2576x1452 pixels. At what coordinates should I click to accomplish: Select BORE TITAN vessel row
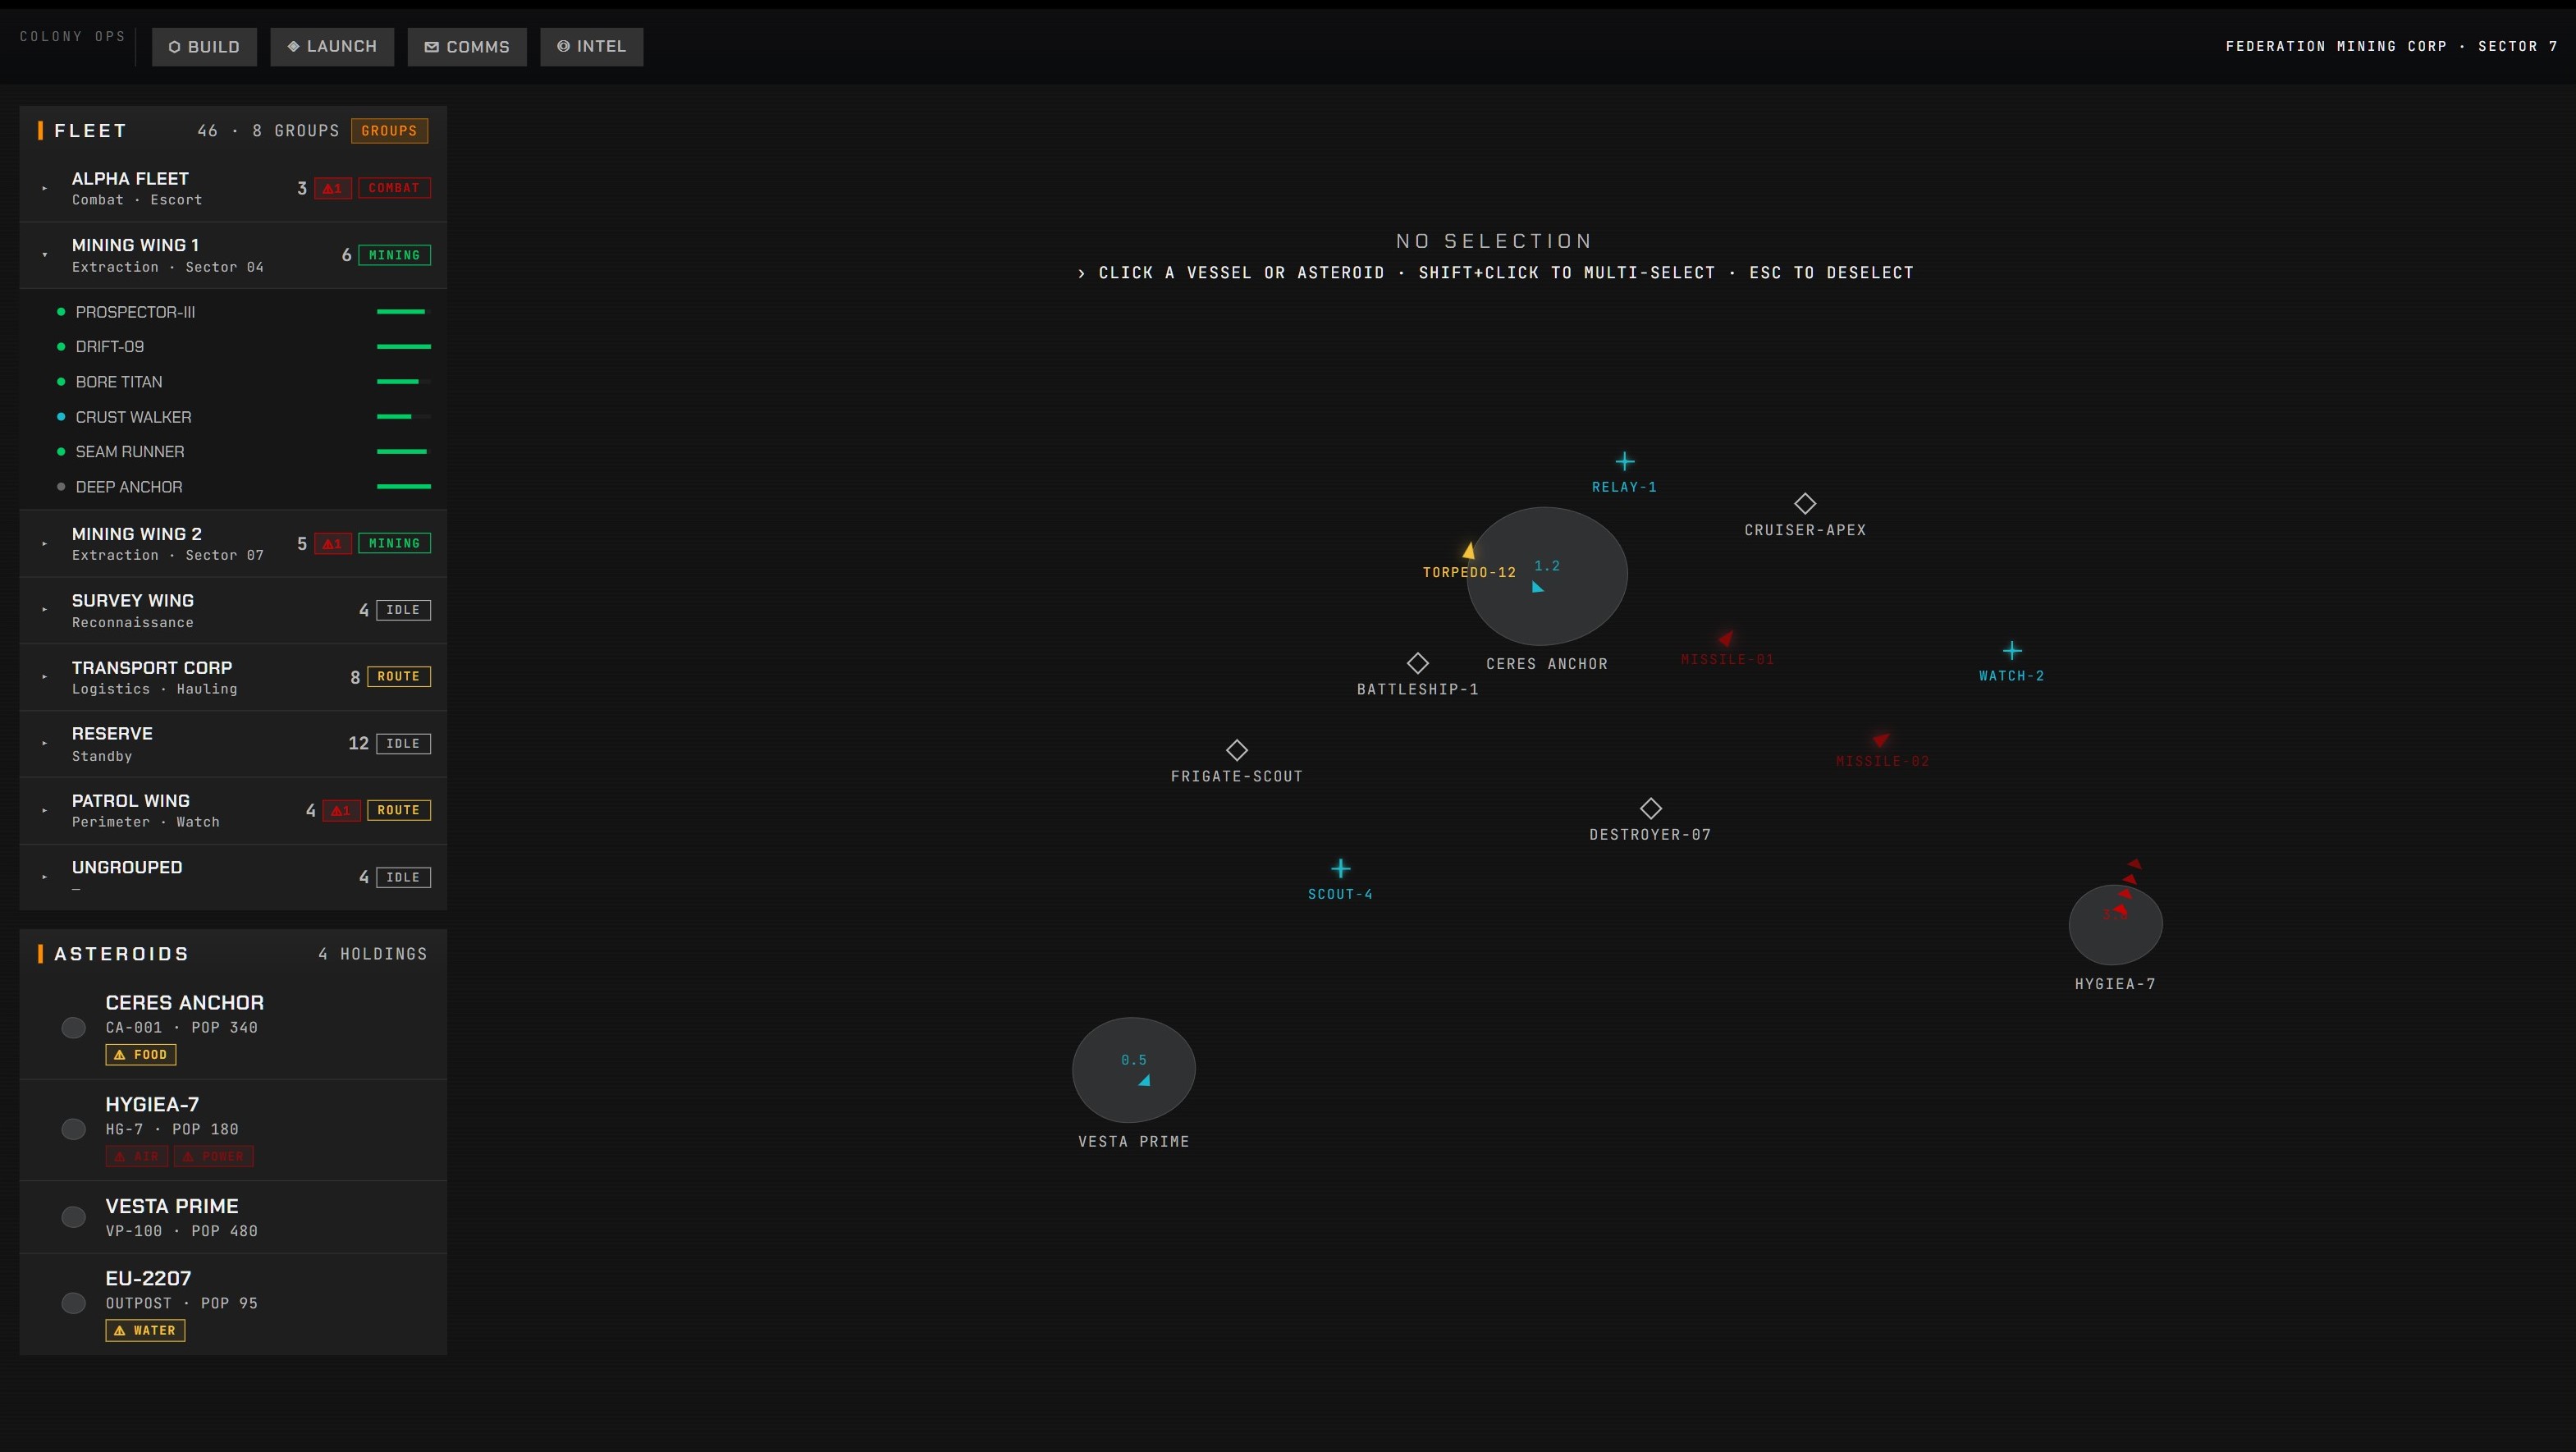point(233,382)
